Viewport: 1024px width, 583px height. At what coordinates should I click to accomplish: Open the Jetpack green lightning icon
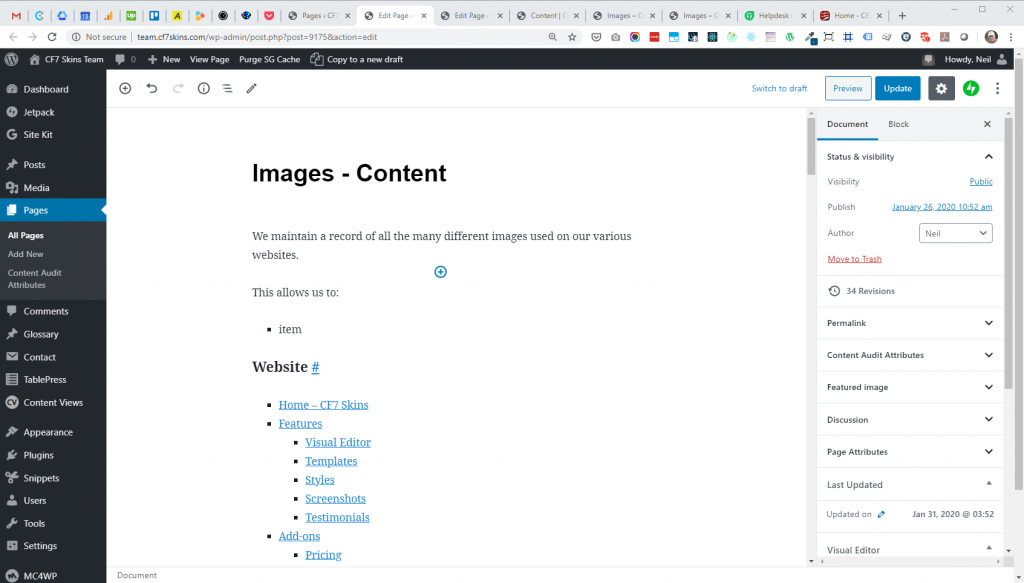(x=970, y=88)
